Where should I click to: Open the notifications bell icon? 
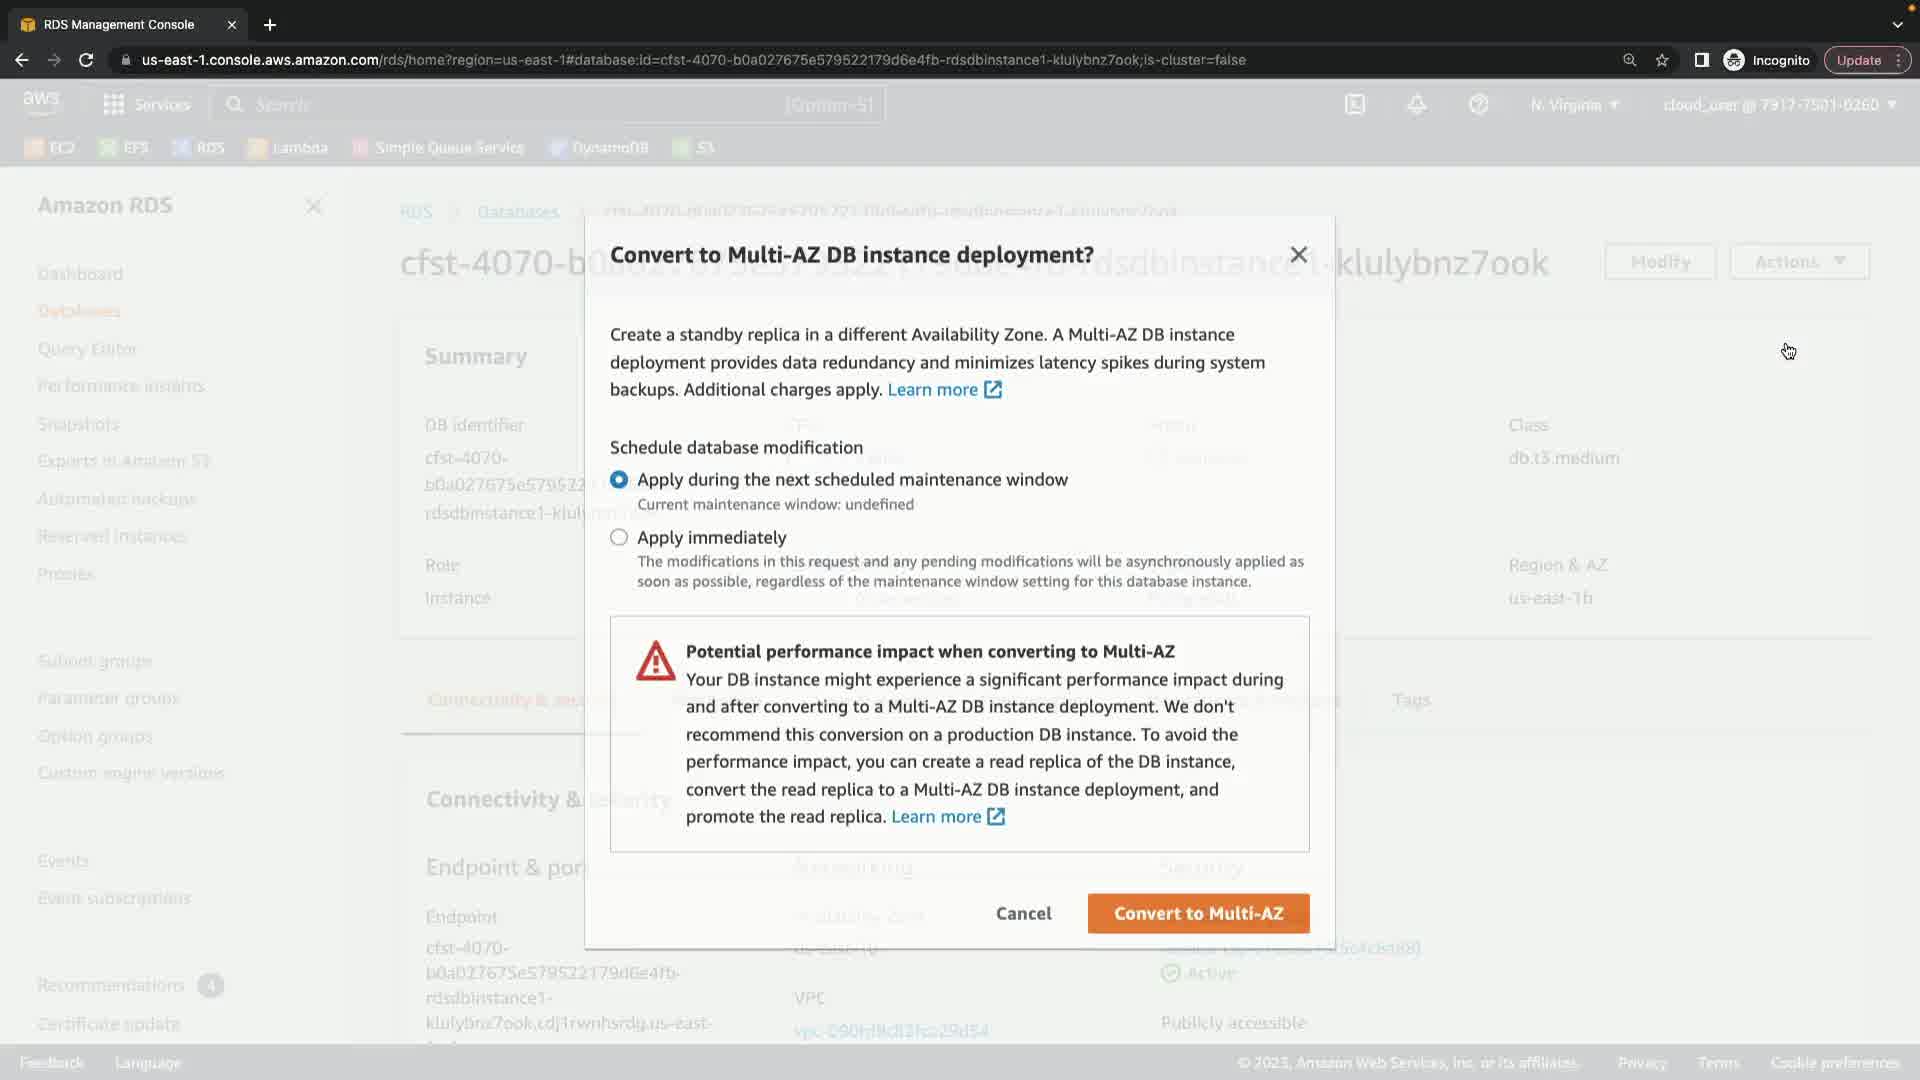click(x=1416, y=104)
